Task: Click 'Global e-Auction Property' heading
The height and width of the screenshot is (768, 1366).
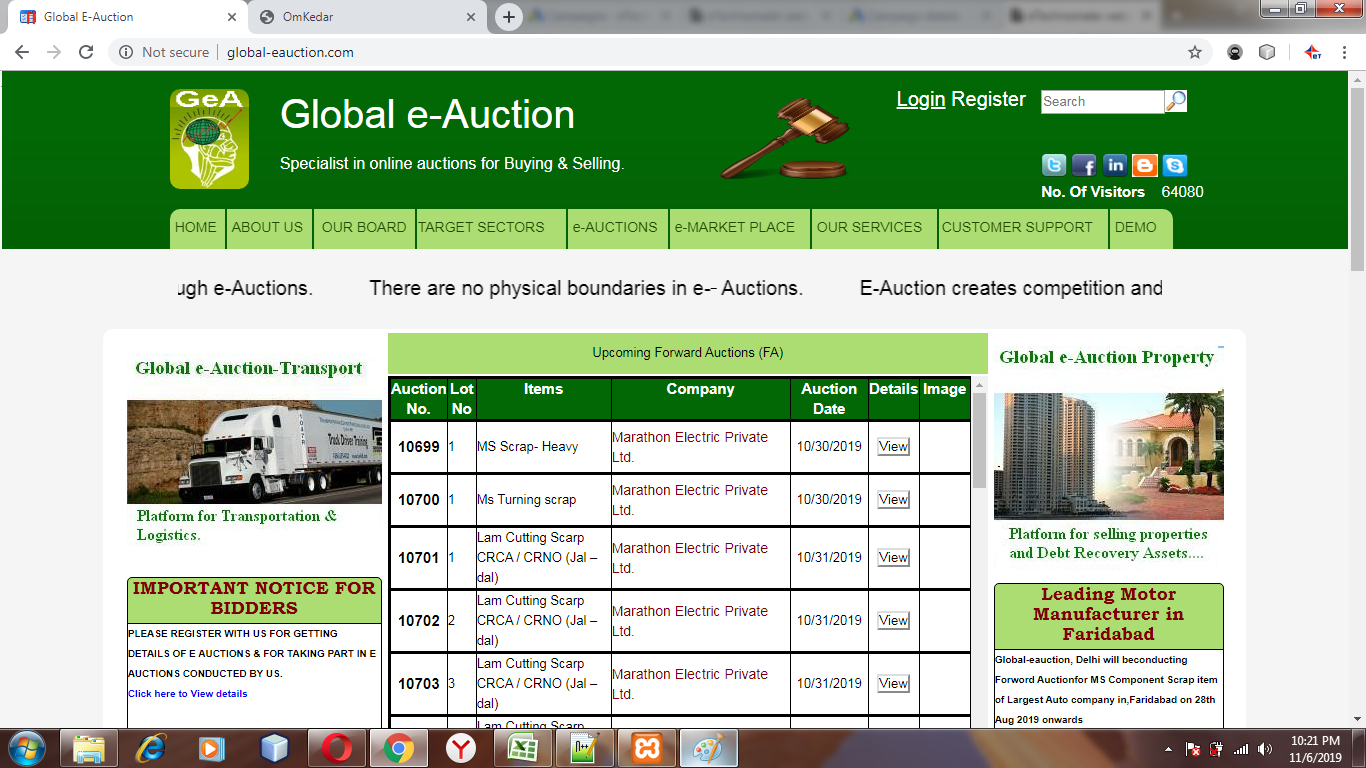Action: click(1107, 357)
